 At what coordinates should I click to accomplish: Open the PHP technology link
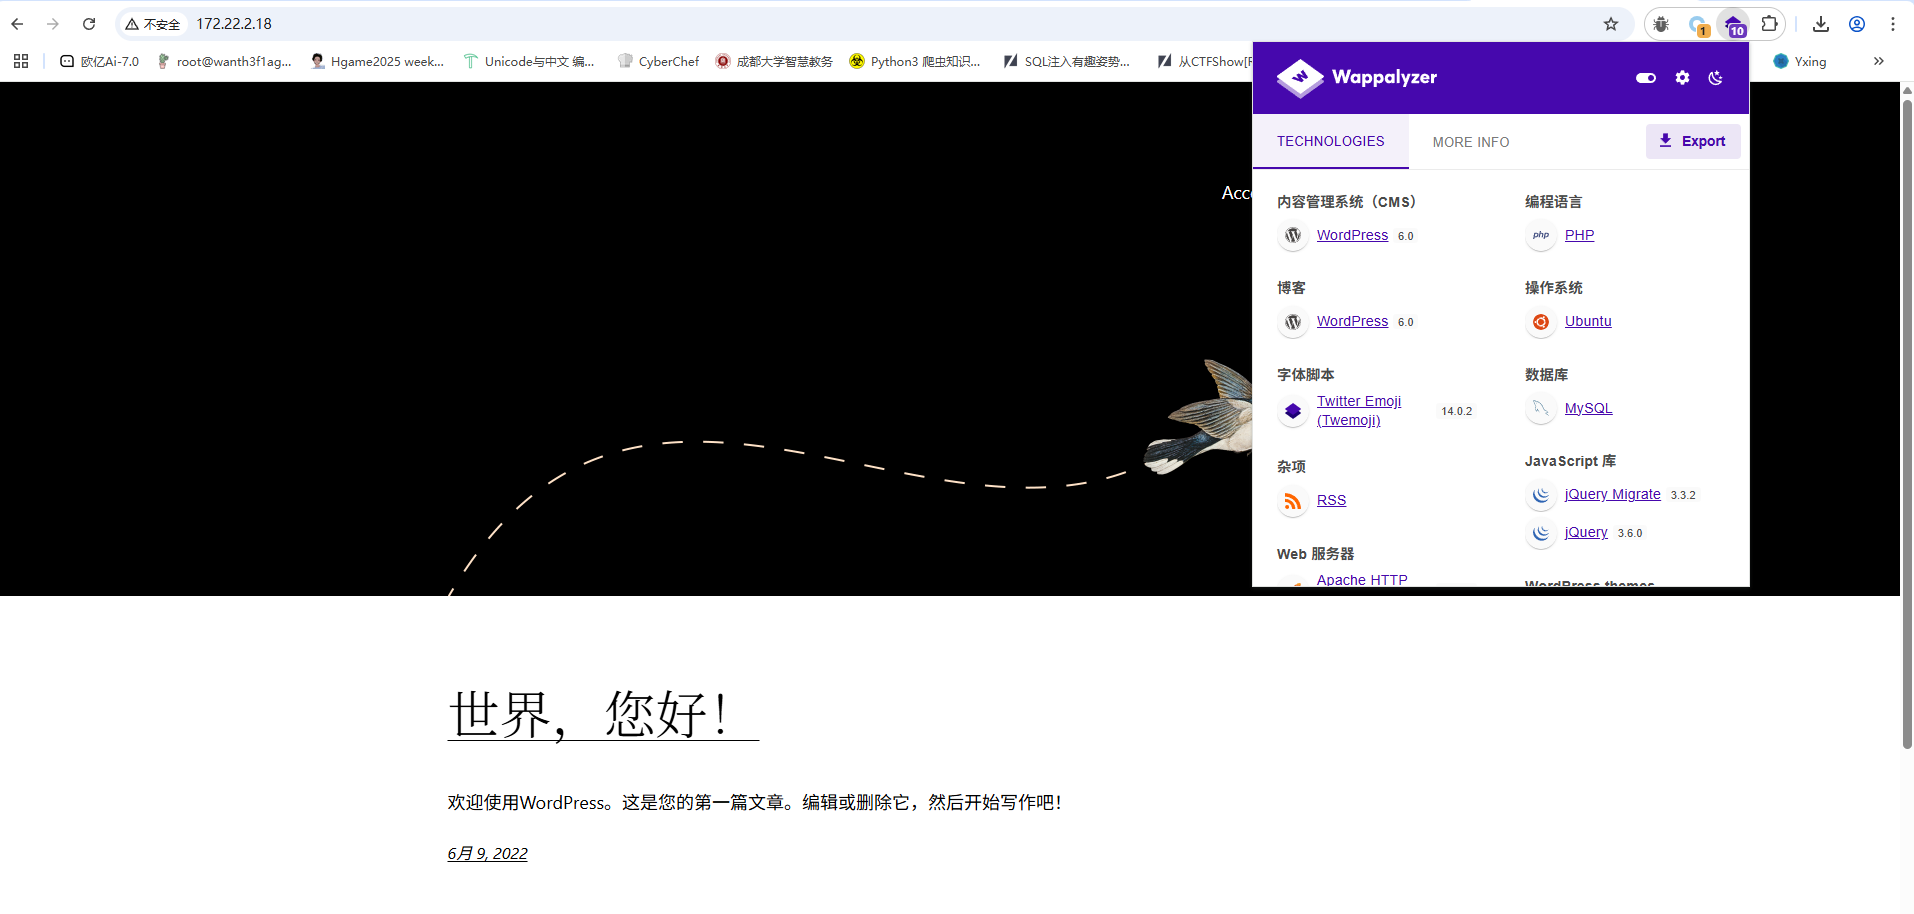[x=1579, y=235]
